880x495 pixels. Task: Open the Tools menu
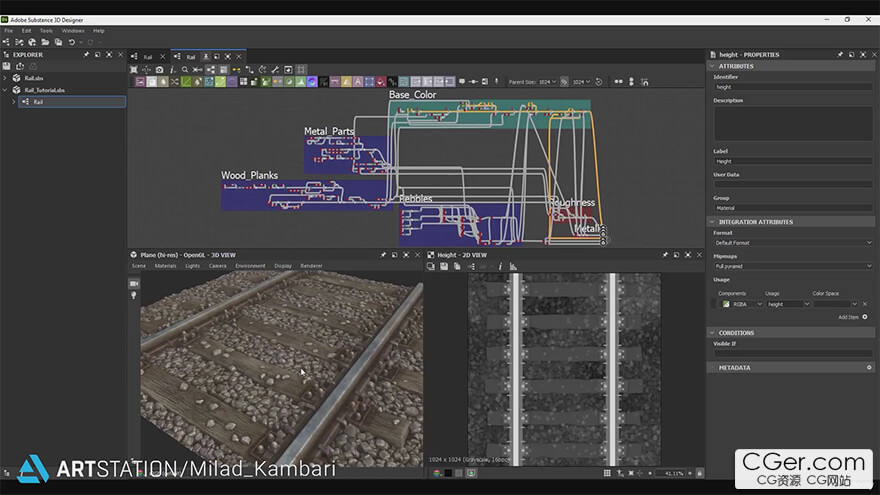pyautogui.click(x=46, y=31)
